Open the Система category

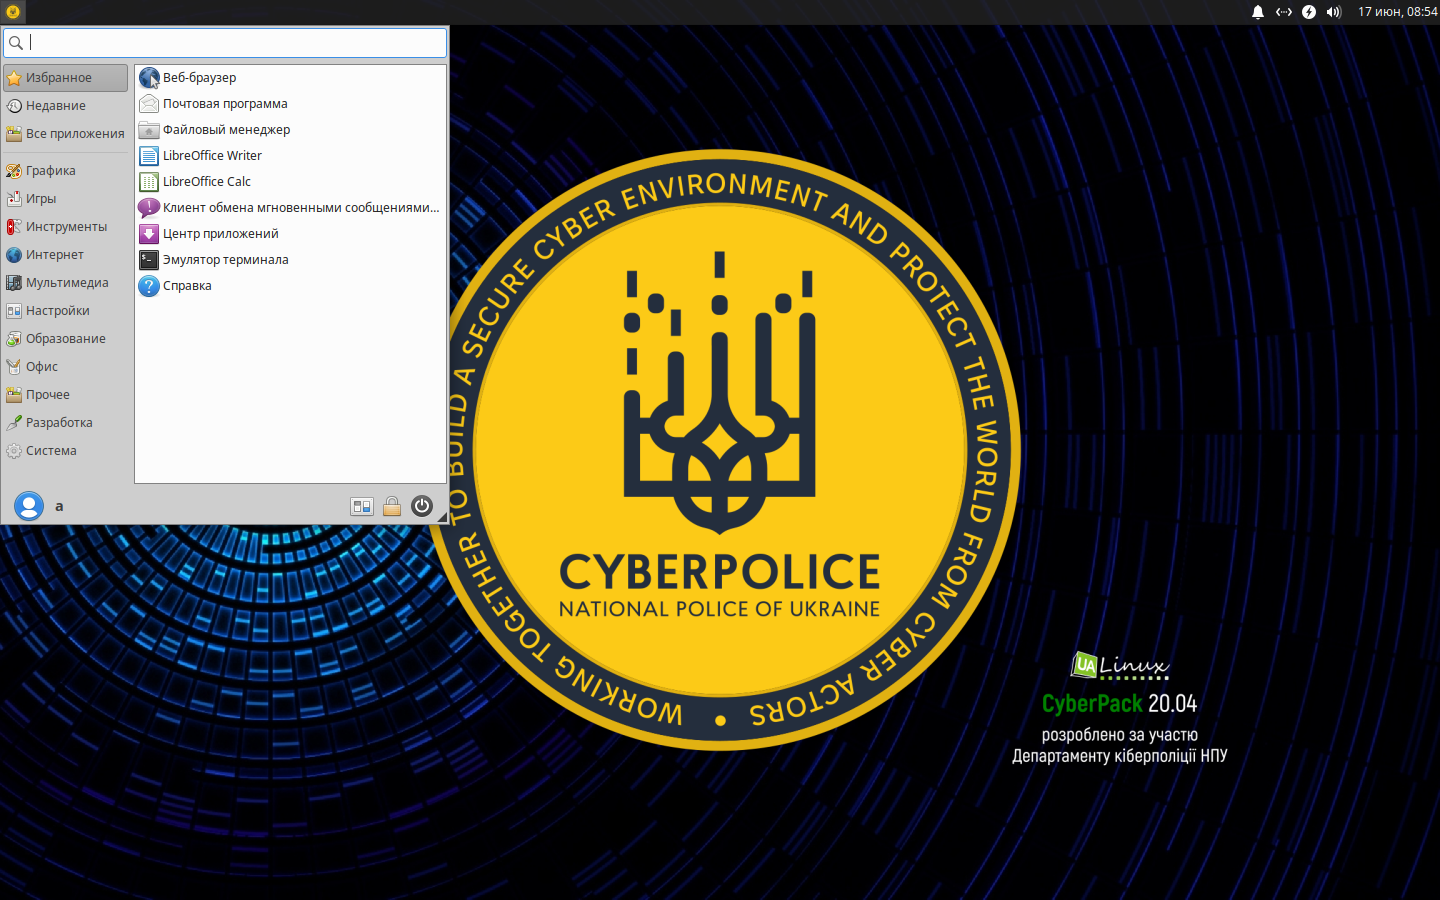coord(66,451)
